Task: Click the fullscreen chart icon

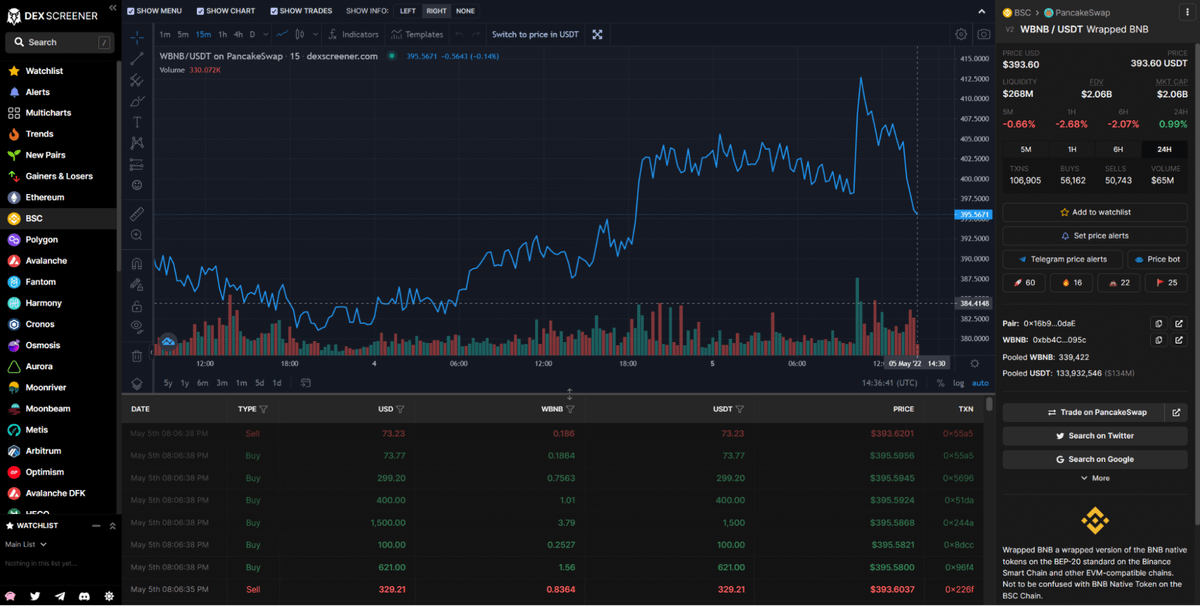Action: point(597,34)
